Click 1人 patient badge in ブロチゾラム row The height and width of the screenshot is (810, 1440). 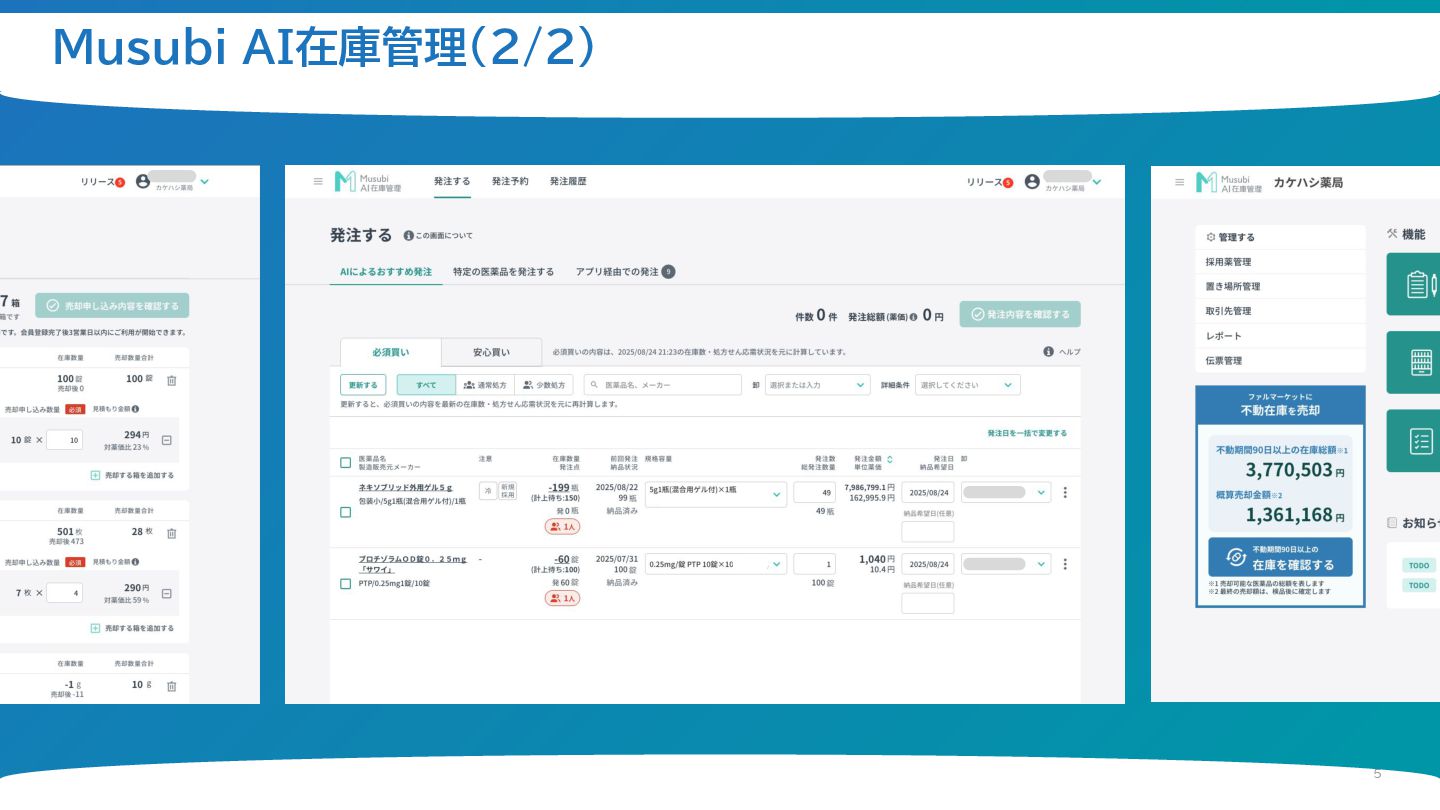tap(562, 598)
